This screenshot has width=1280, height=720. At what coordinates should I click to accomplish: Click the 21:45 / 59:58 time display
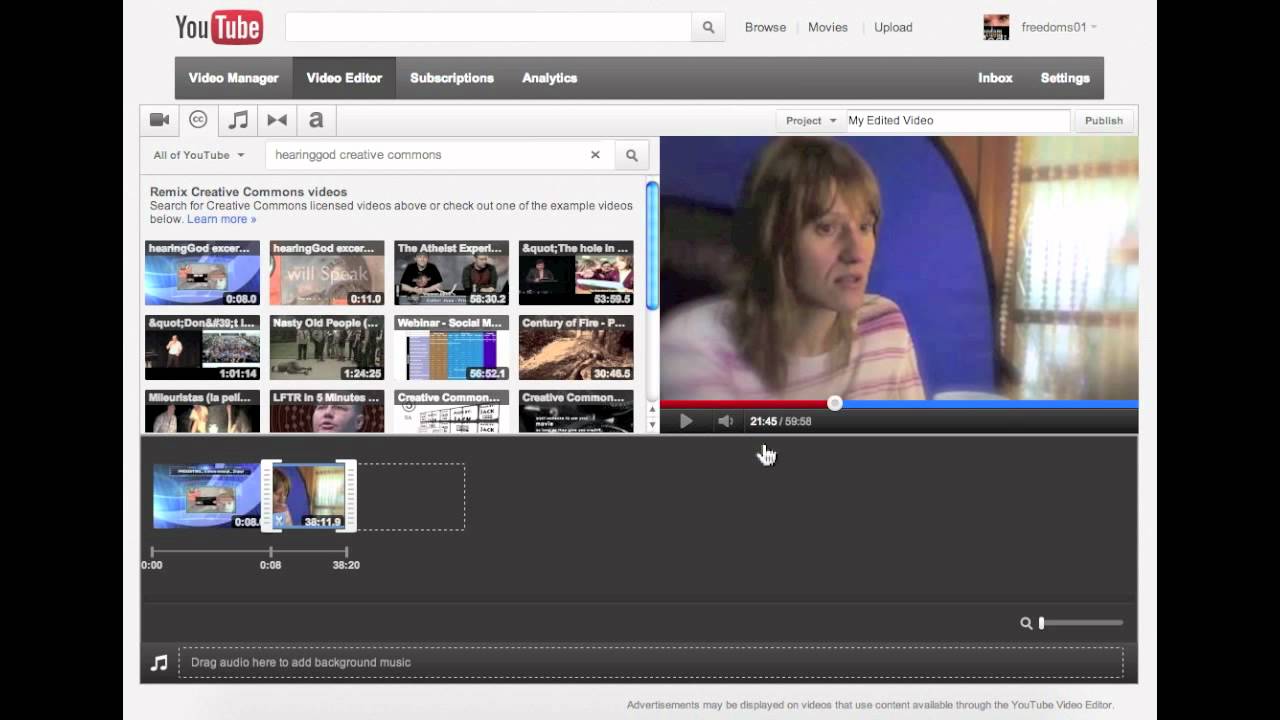[x=780, y=421]
